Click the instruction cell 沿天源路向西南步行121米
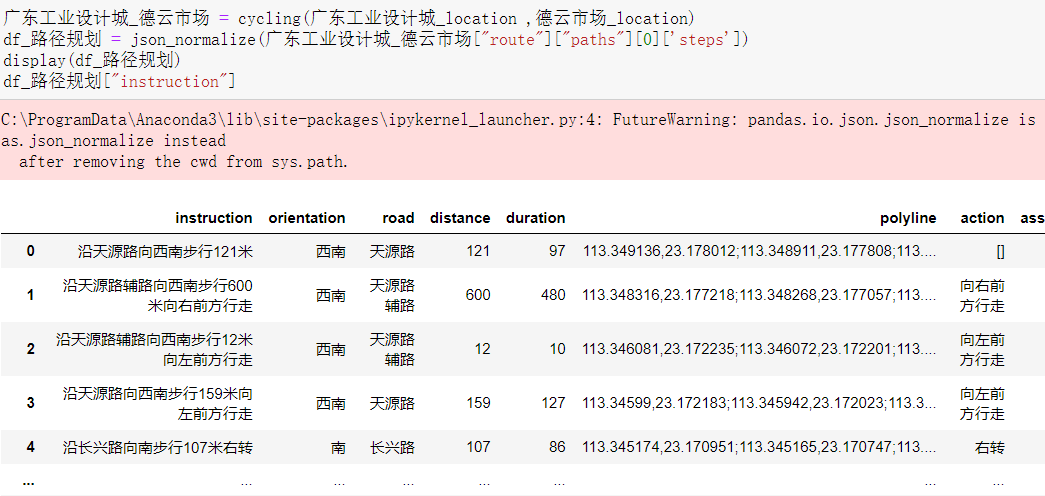 (165, 251)
